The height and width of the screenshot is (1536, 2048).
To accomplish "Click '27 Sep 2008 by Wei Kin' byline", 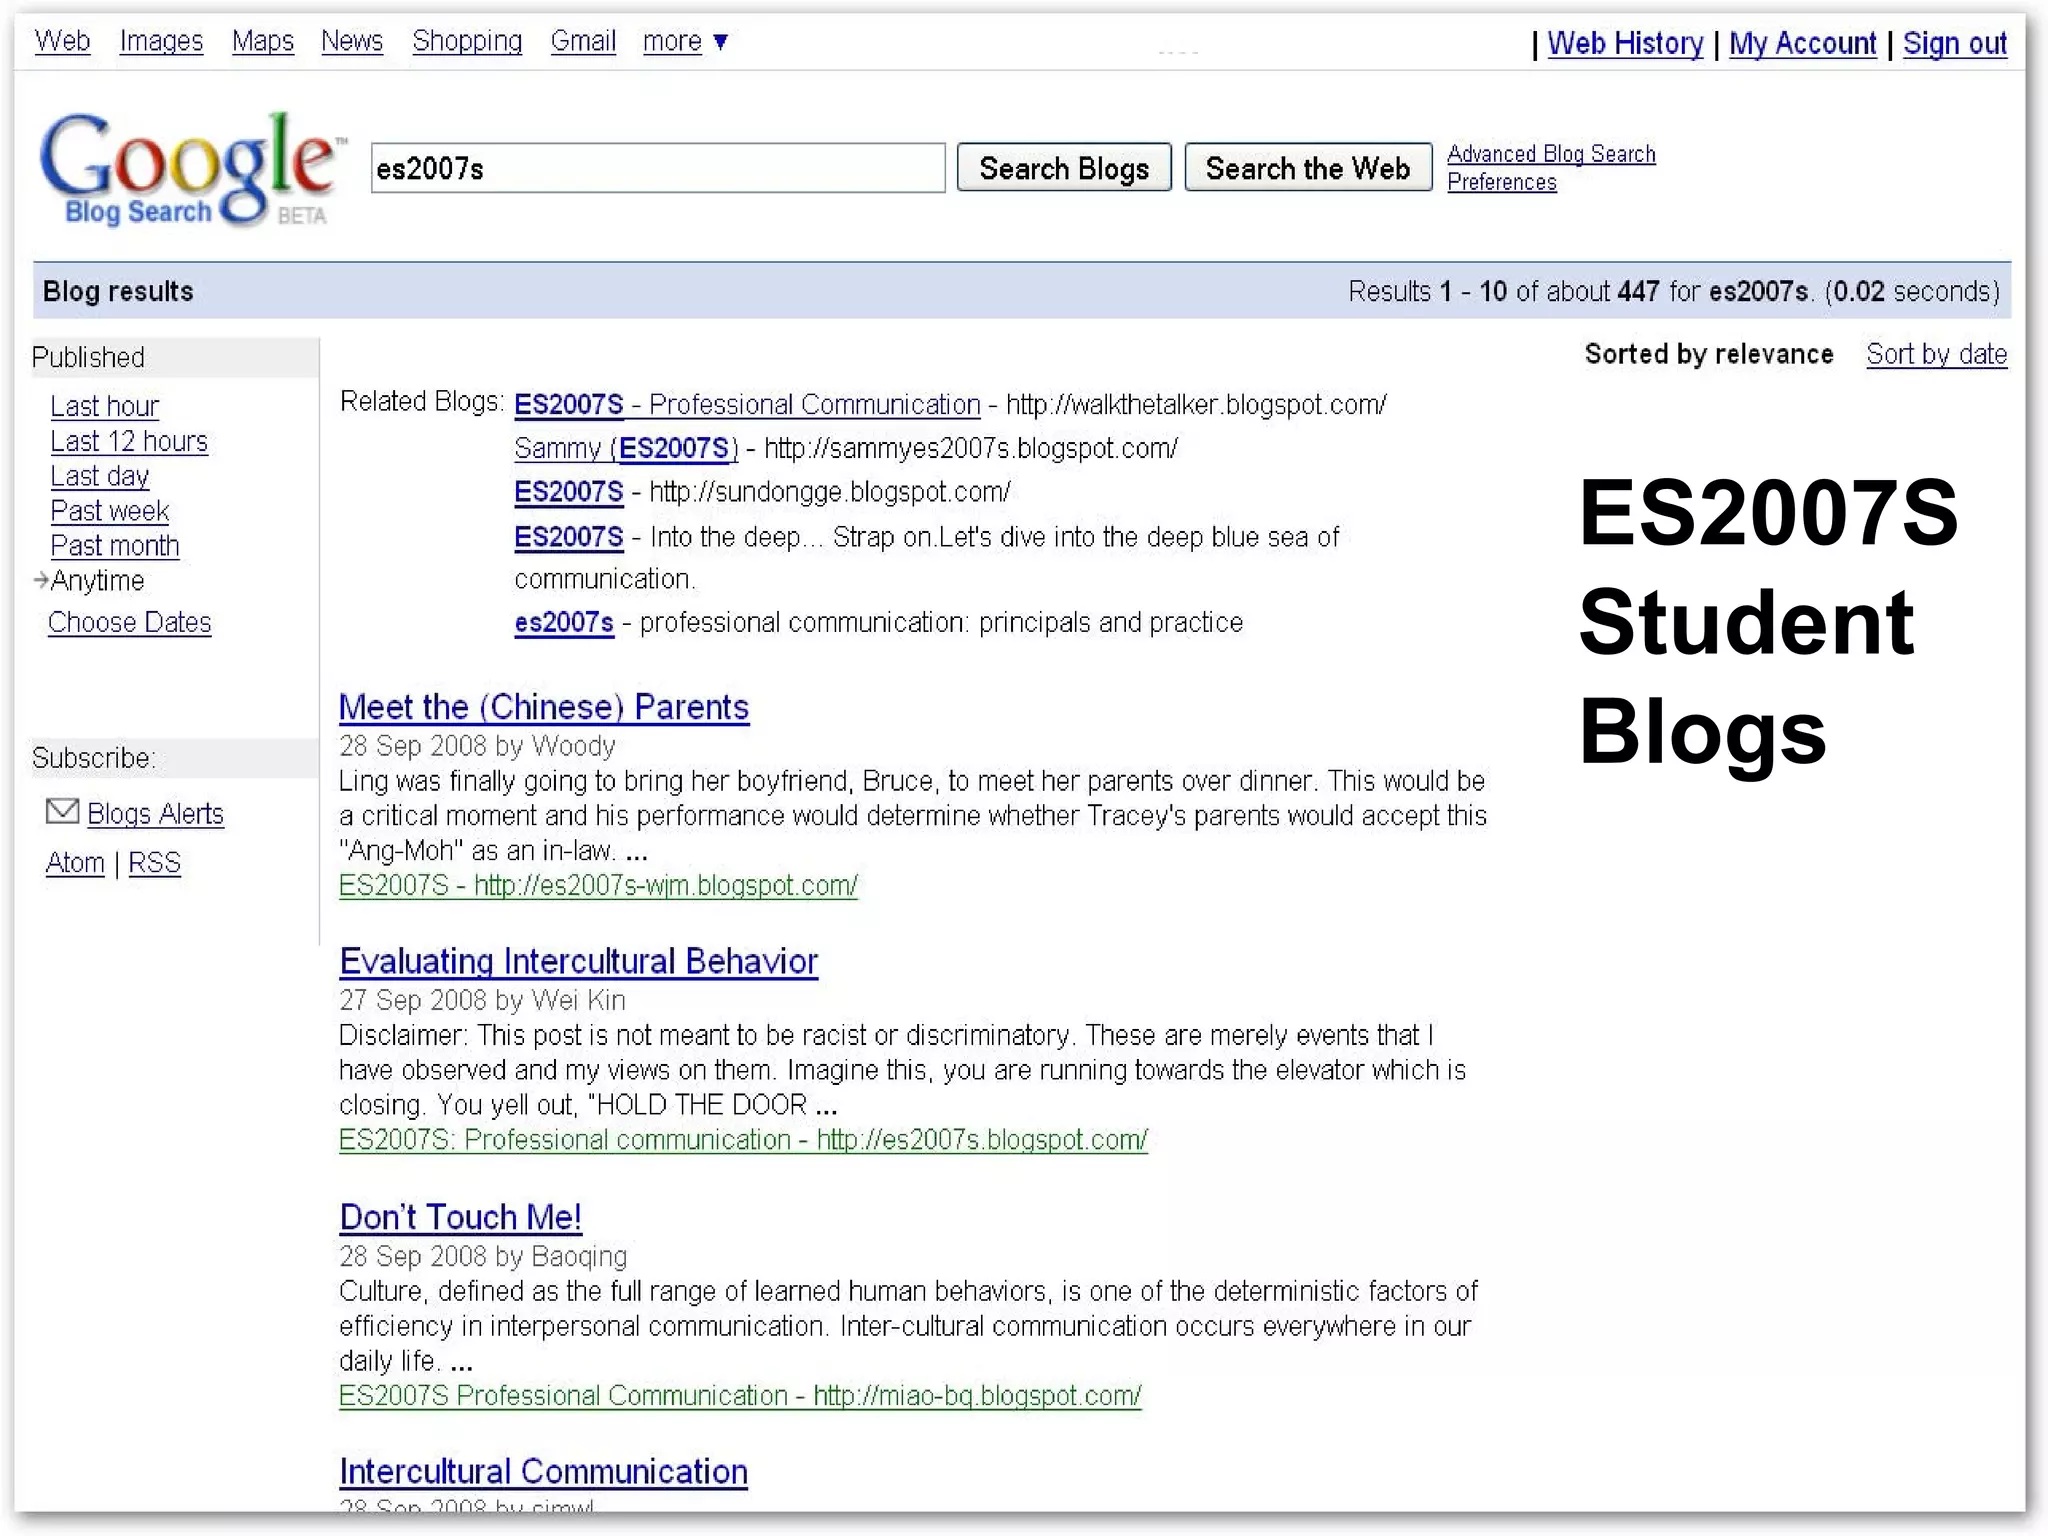I will [482, 1000].
